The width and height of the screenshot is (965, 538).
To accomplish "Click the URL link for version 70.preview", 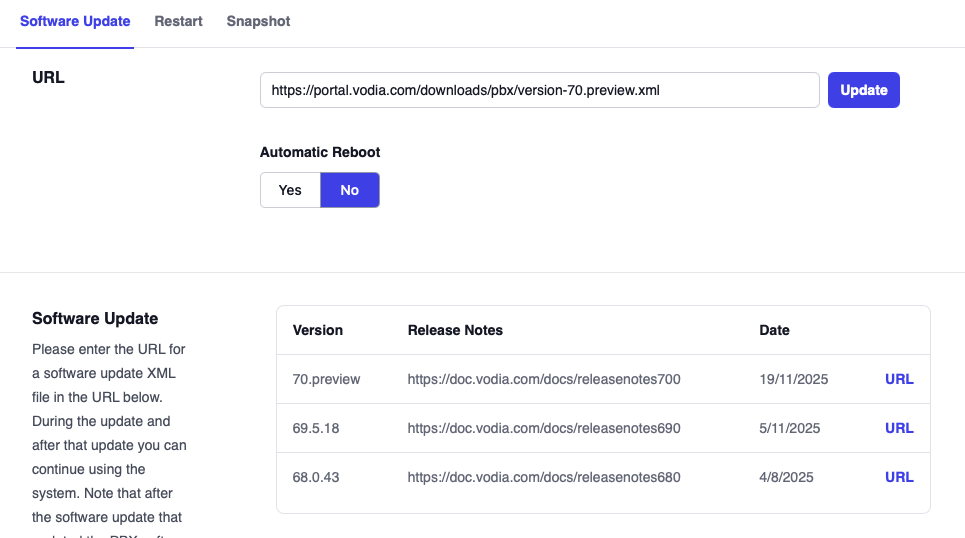I will click(899, 379).
